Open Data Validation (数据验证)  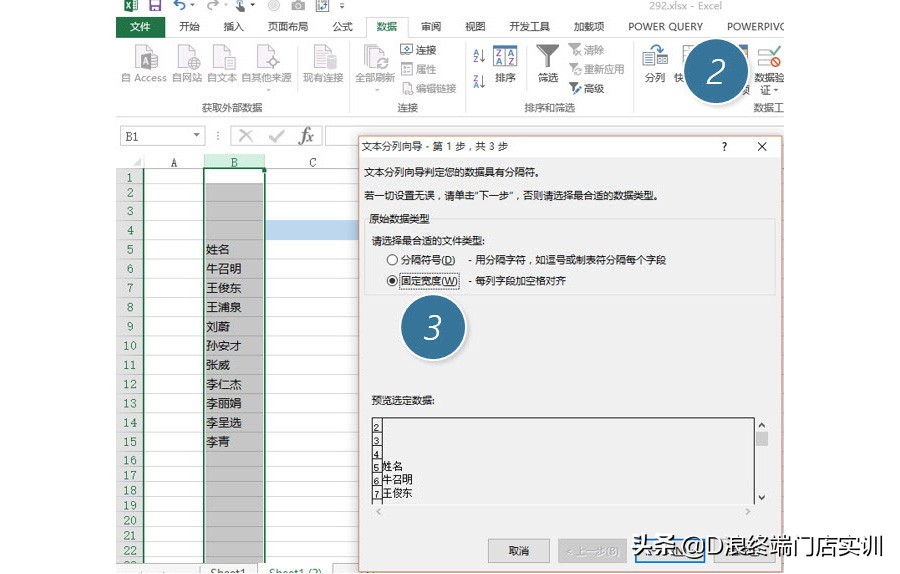[x=769, y=71]
